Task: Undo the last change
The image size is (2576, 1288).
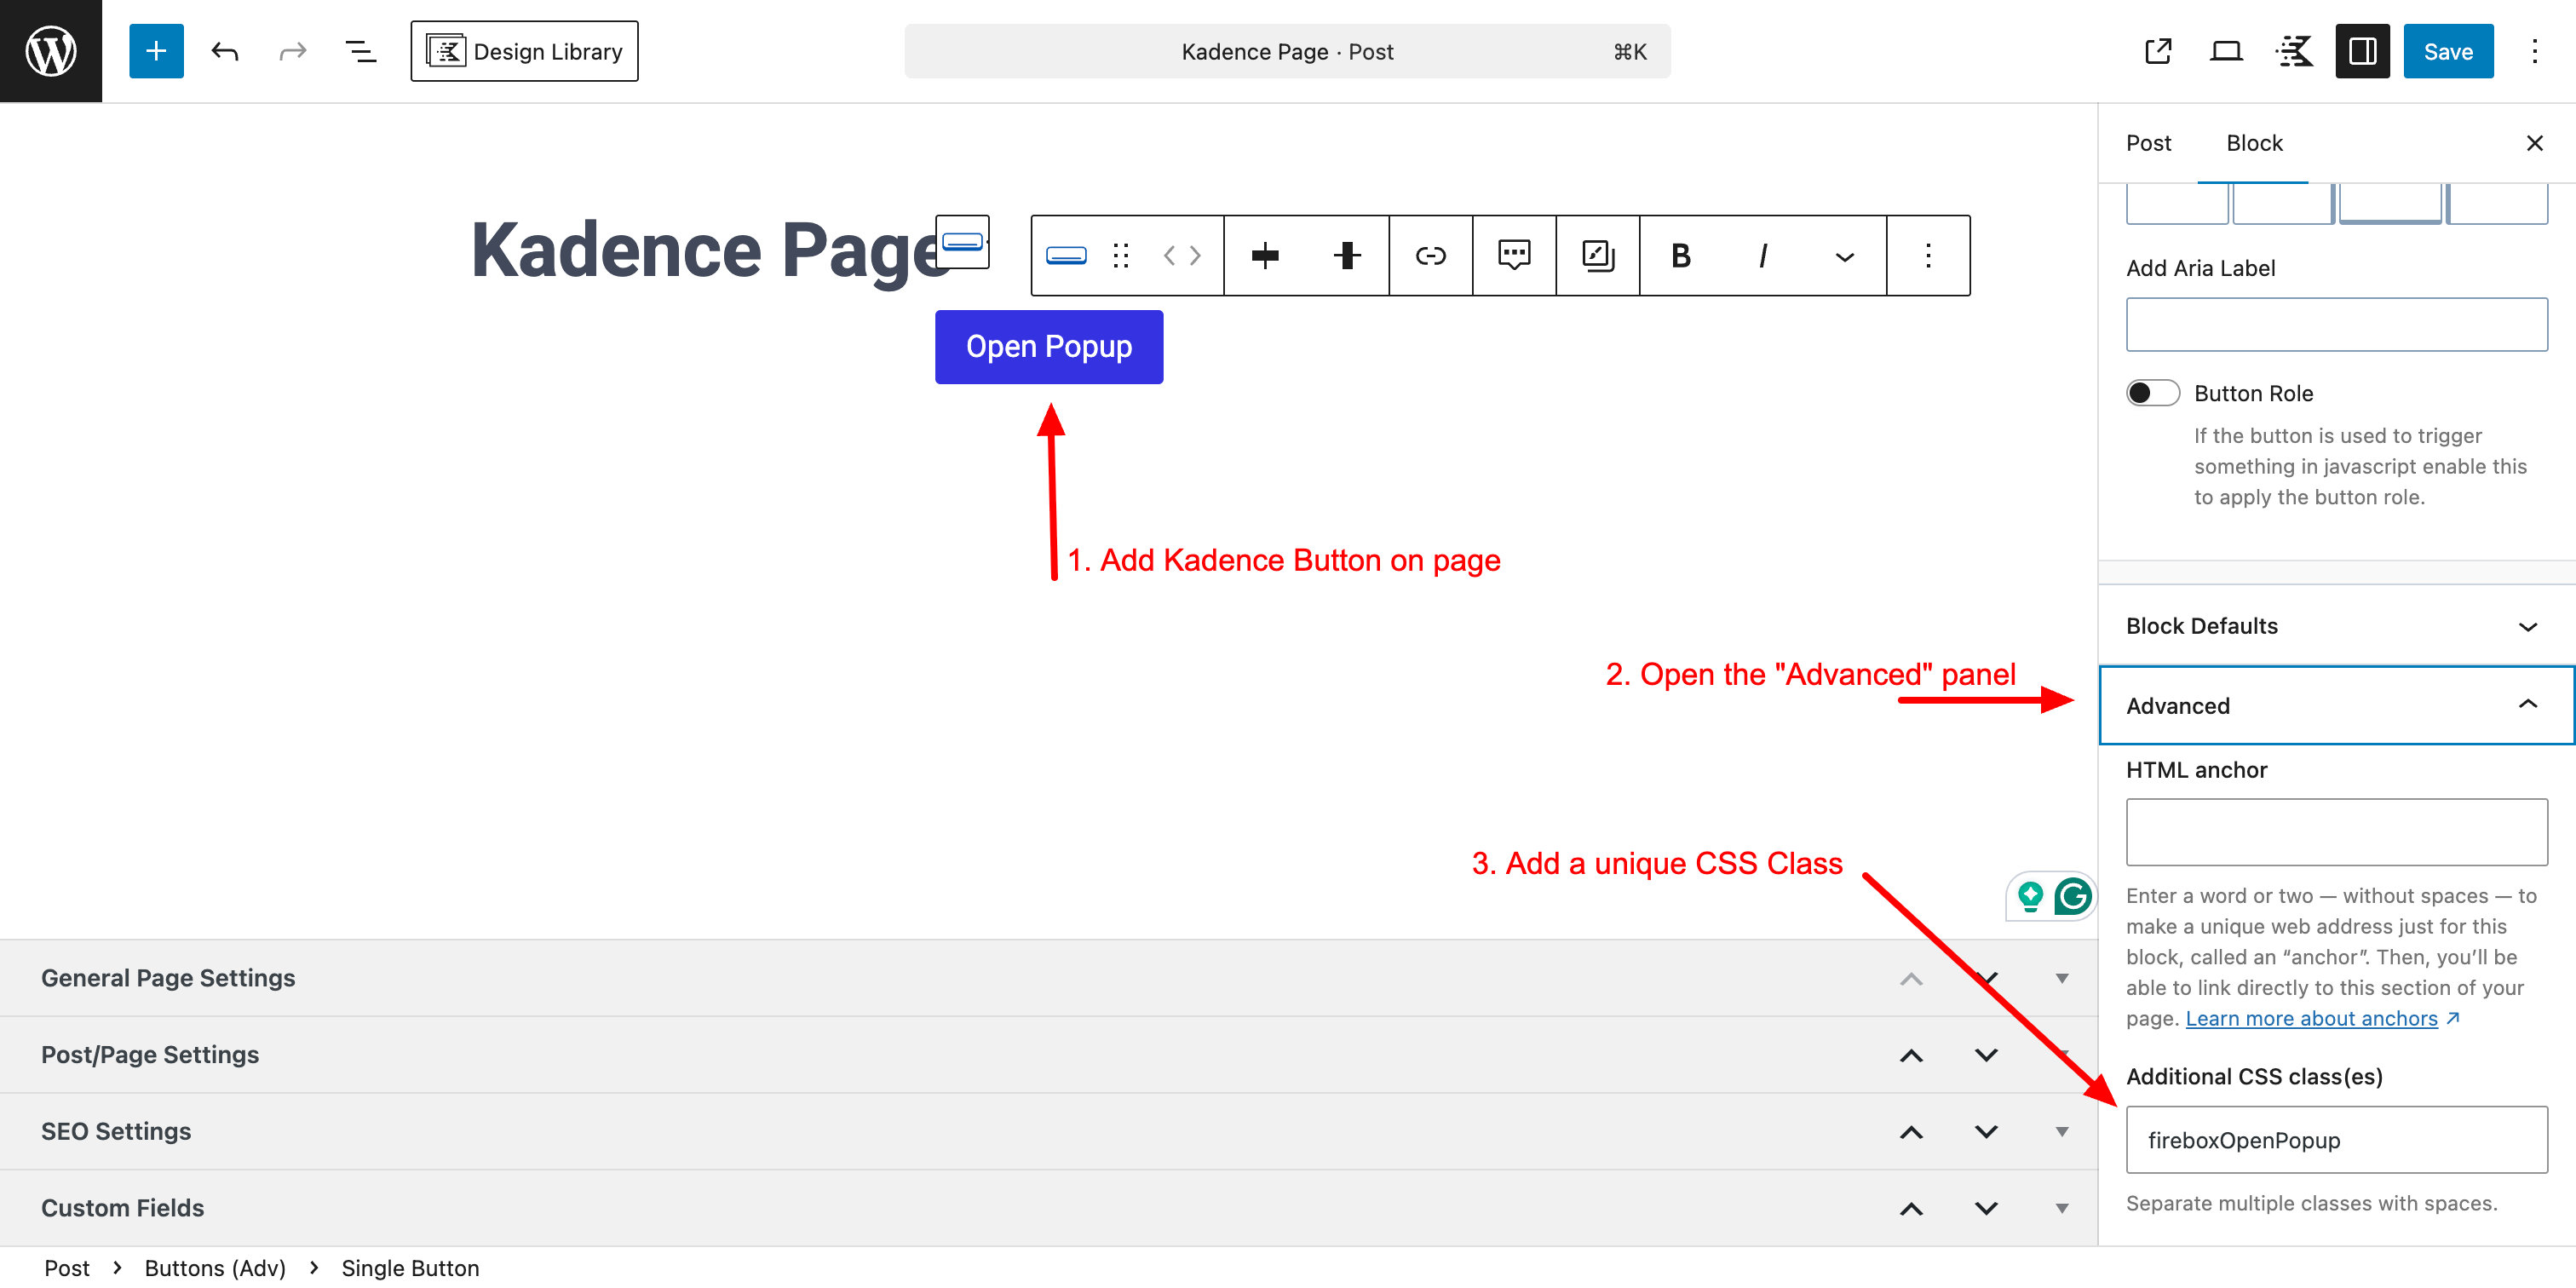Action: [x=224, y=51]
